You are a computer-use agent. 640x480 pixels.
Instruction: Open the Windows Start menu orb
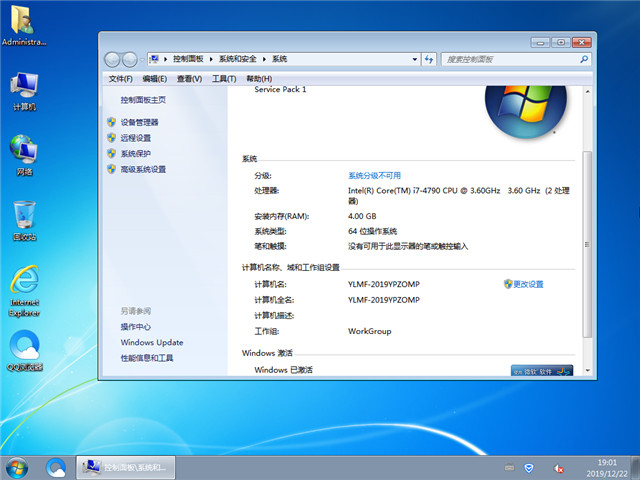17,468
